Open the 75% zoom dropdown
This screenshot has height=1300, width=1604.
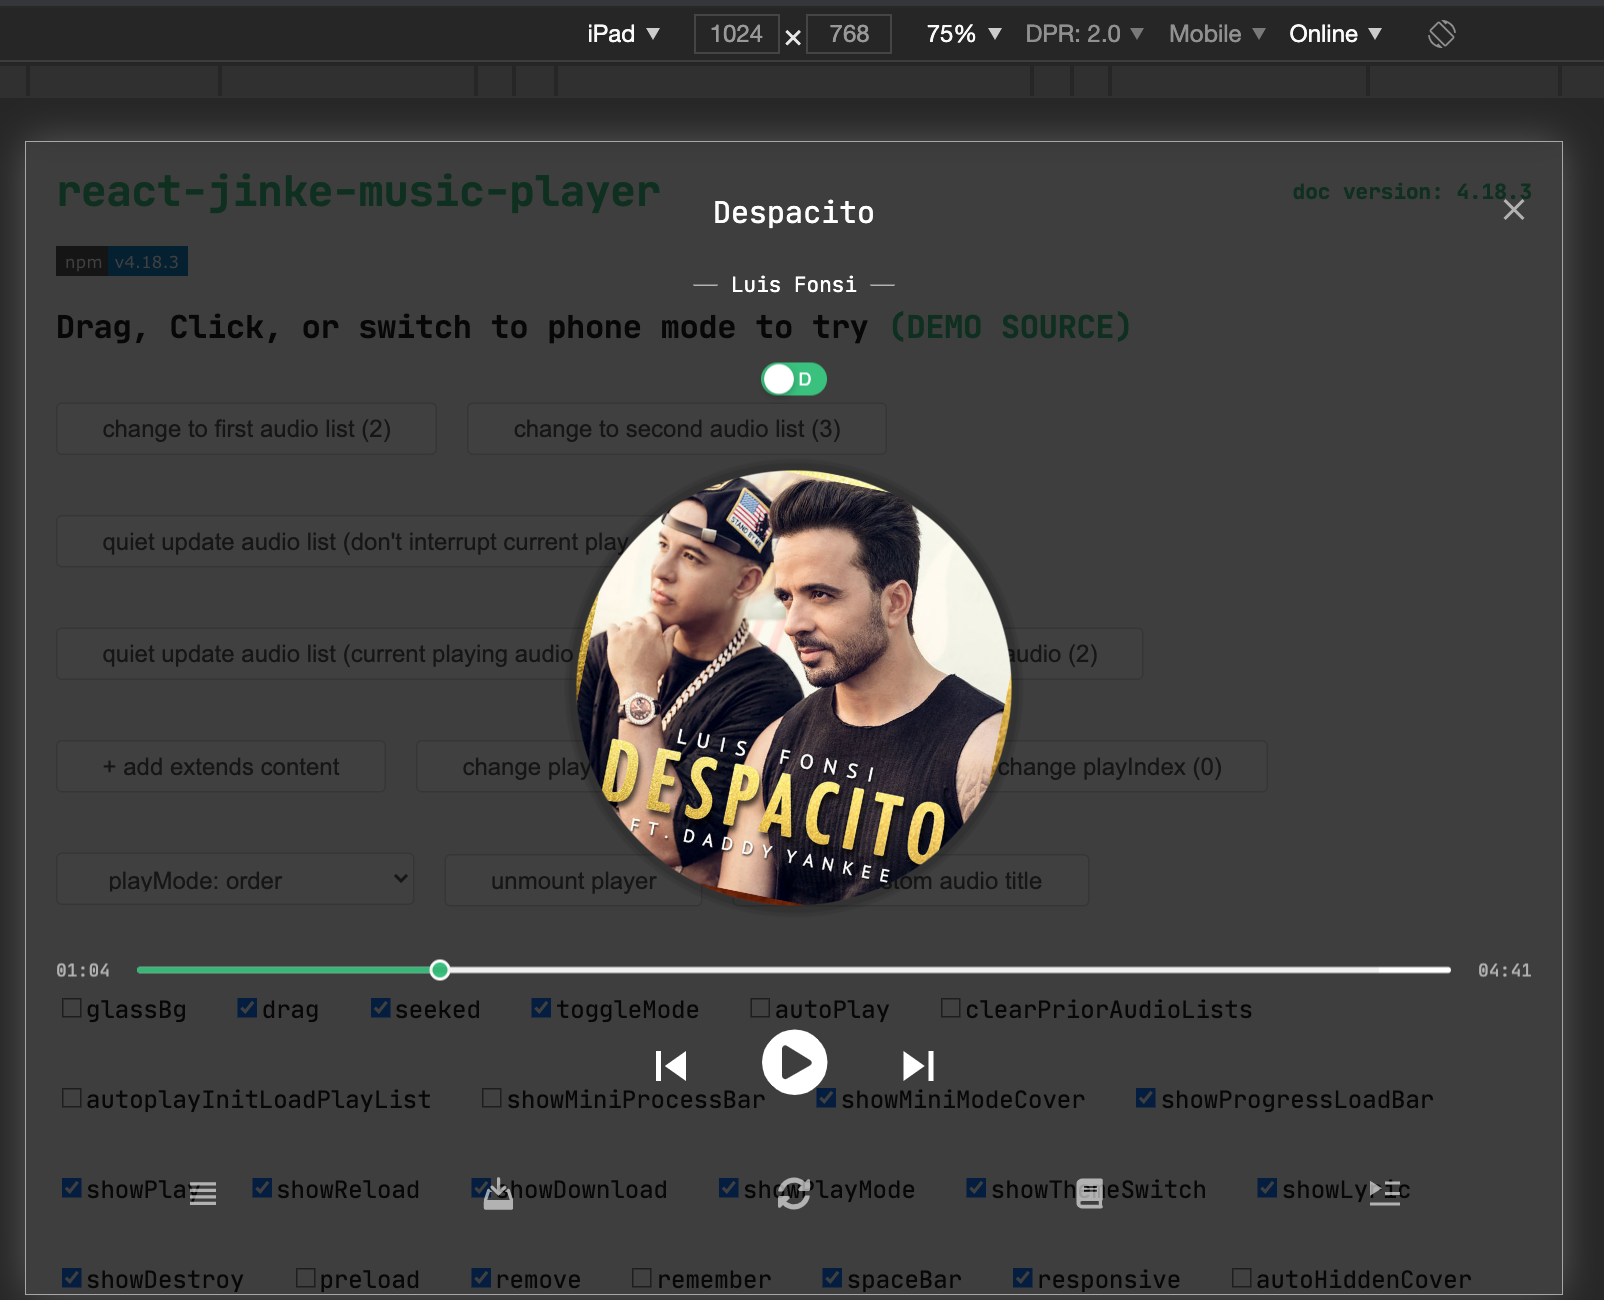tap(964, 34)
